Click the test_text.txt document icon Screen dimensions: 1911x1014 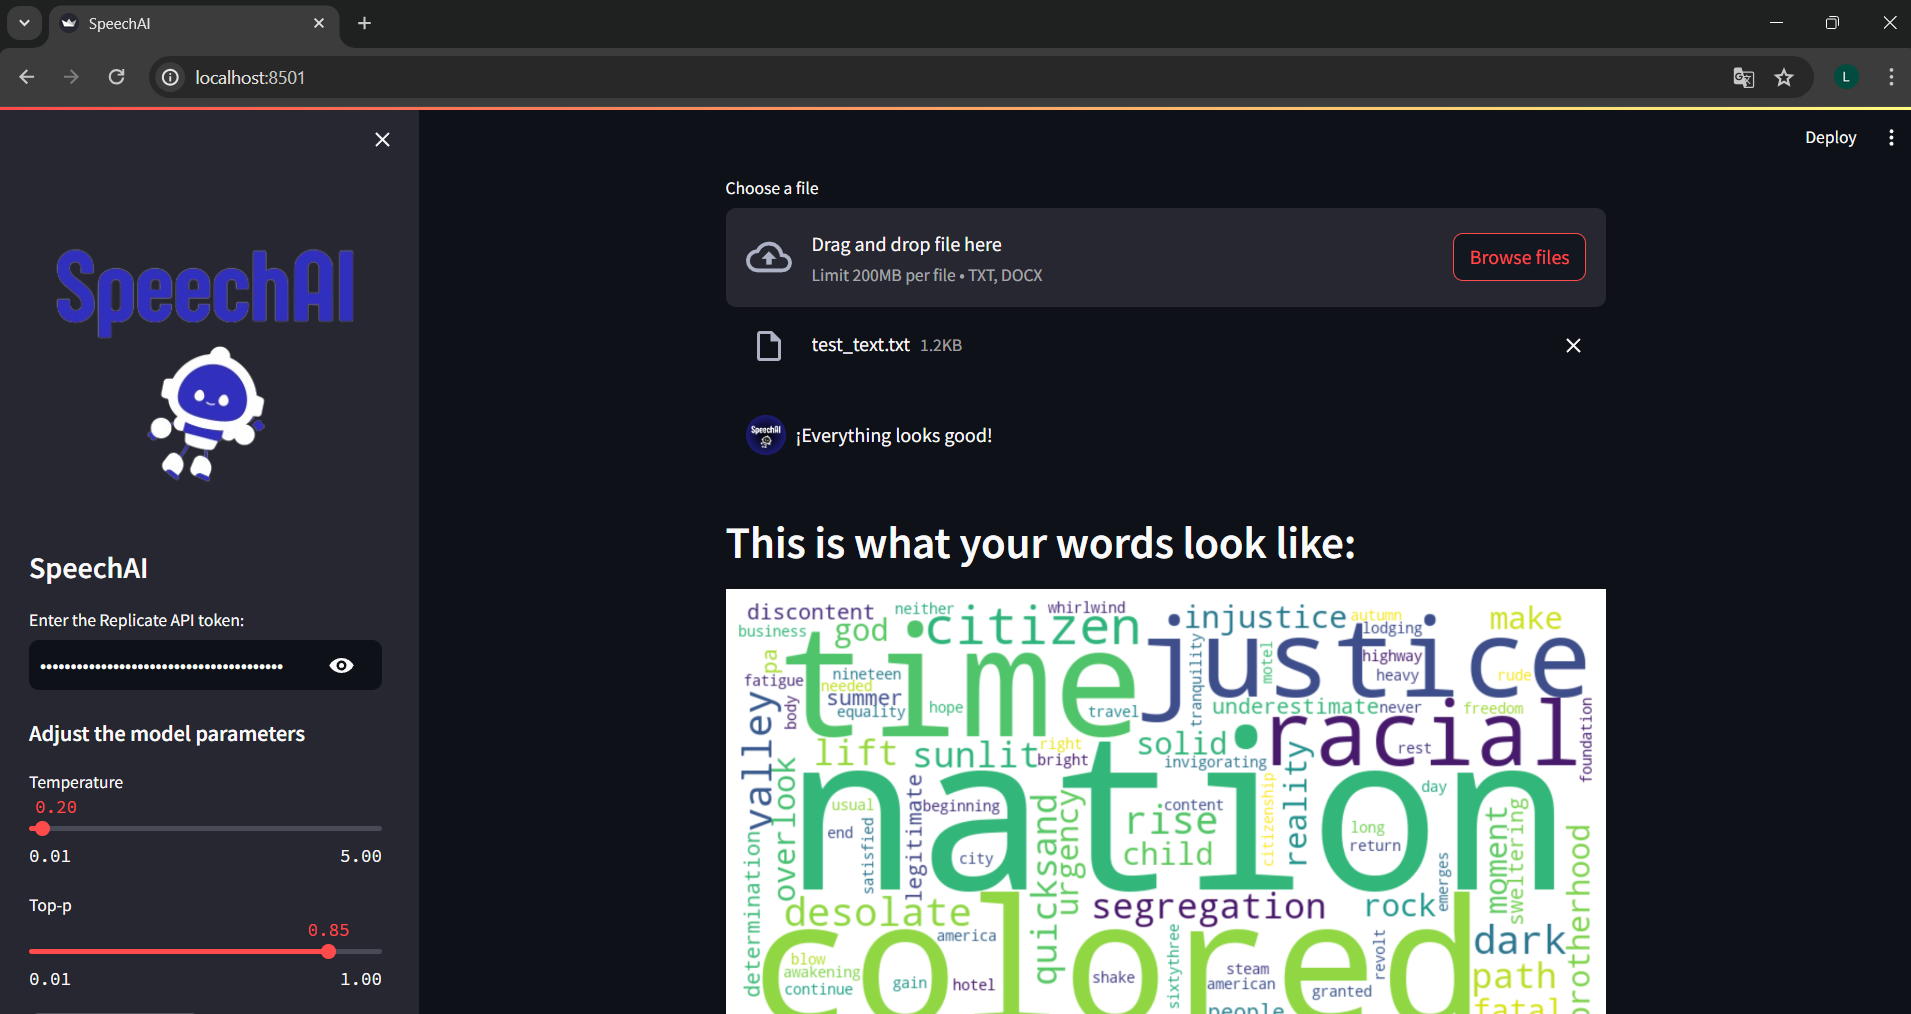pos(769,346)
